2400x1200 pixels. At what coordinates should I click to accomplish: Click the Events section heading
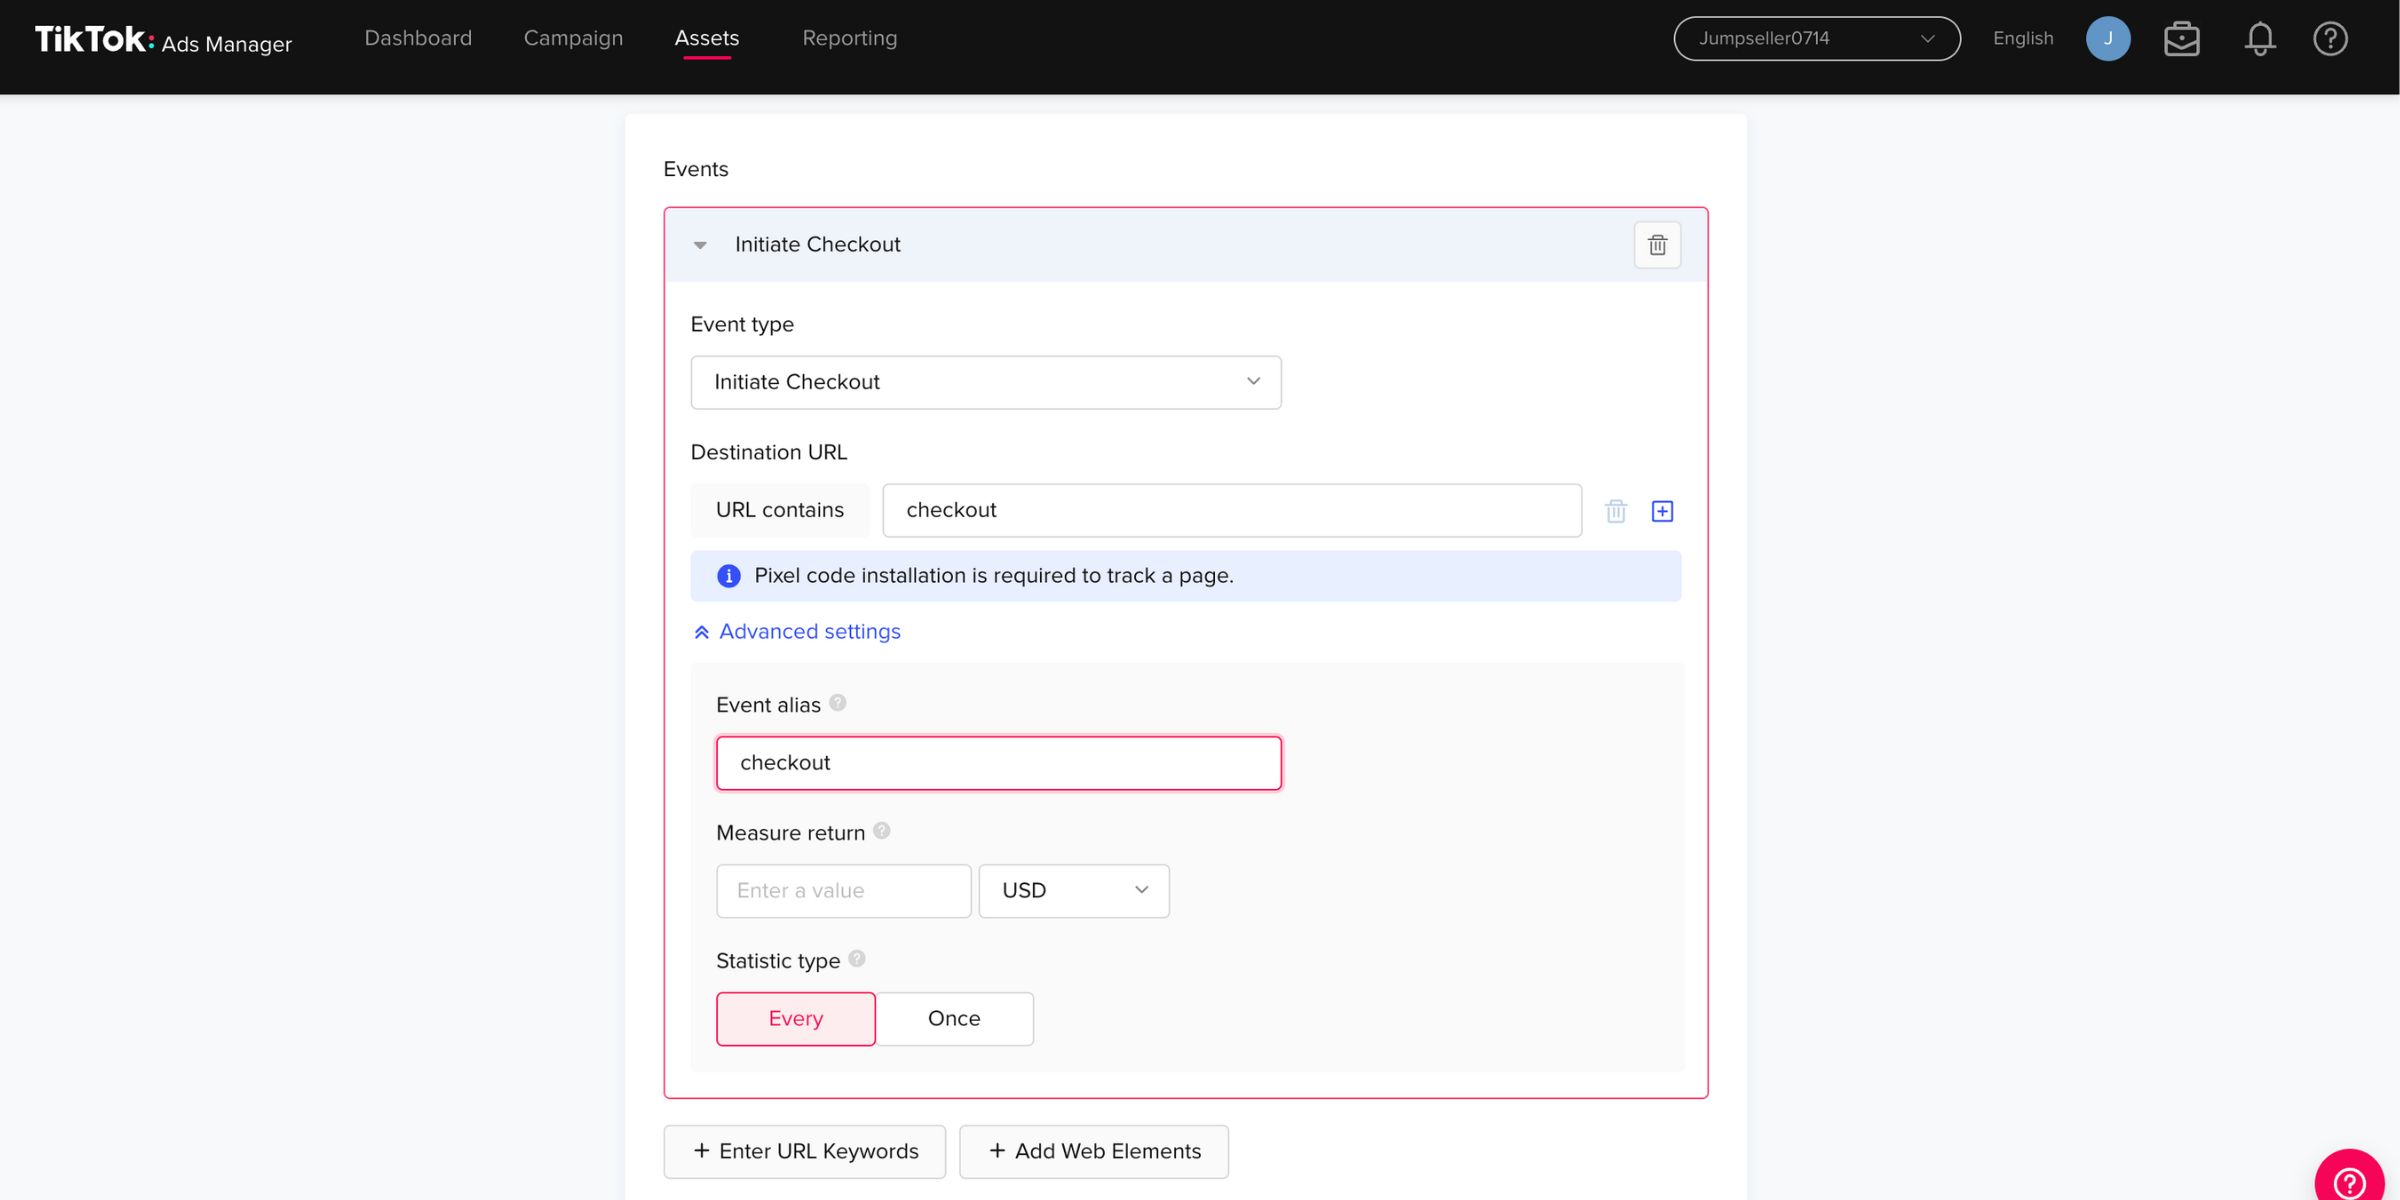tap(696, 169)
